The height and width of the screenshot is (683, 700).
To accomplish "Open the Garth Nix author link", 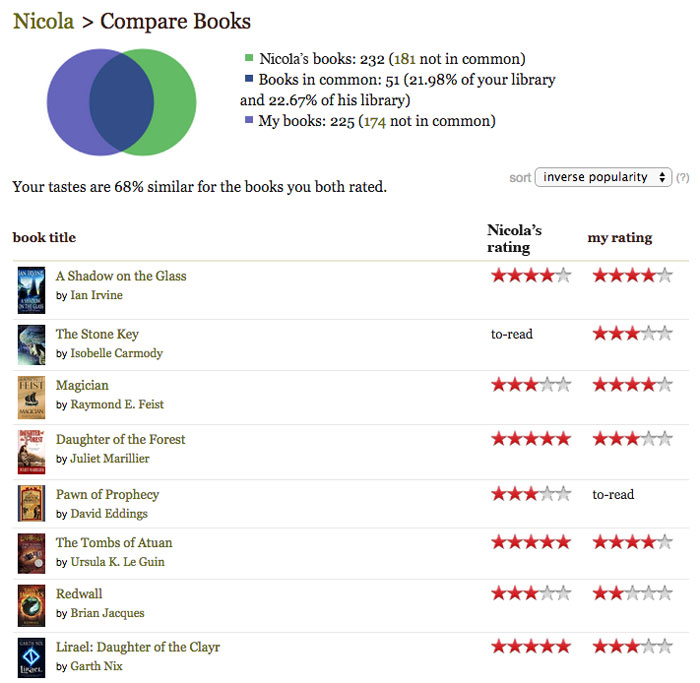I will tap(96, 666).
